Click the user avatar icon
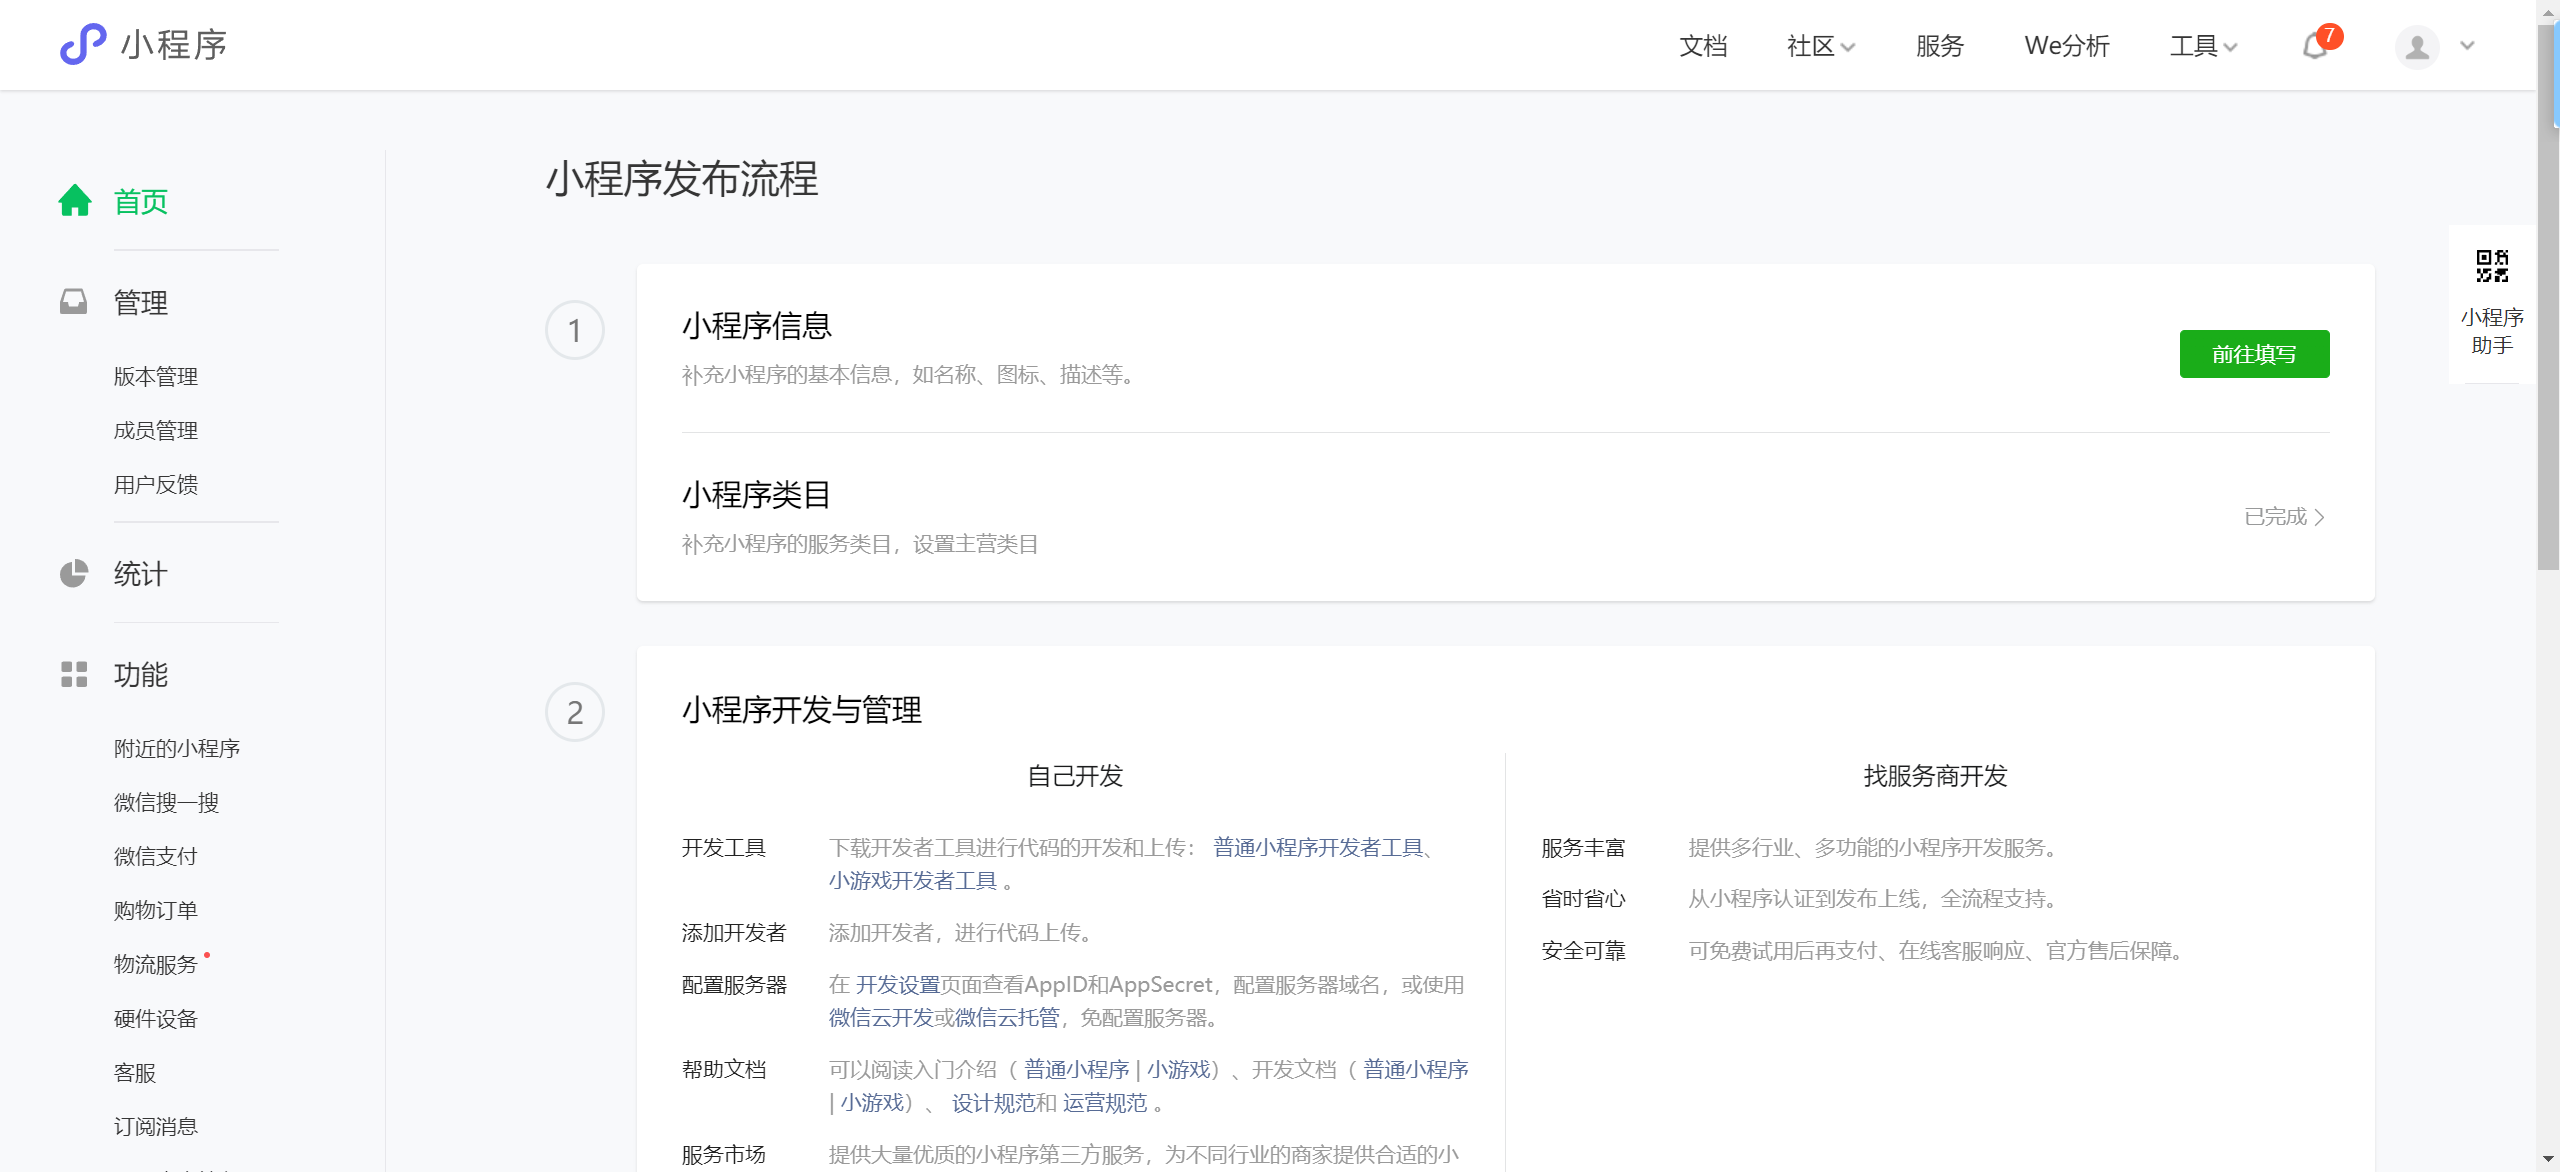The height and width of the screenshot is (1172, 2560). (2417, 47)
